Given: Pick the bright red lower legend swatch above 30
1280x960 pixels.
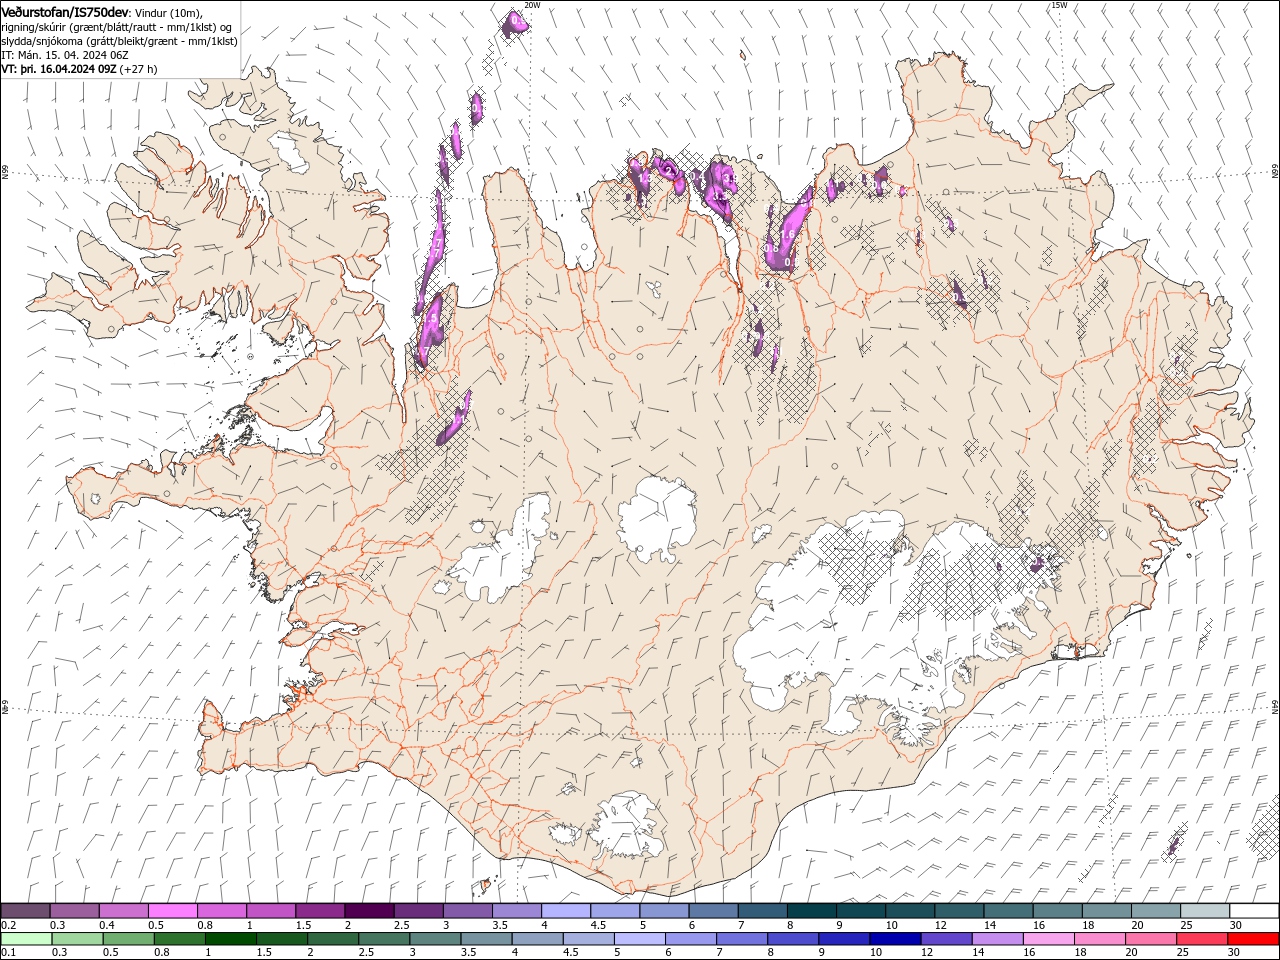Looking at the screenshot, I should click(x=1253, y=939).
